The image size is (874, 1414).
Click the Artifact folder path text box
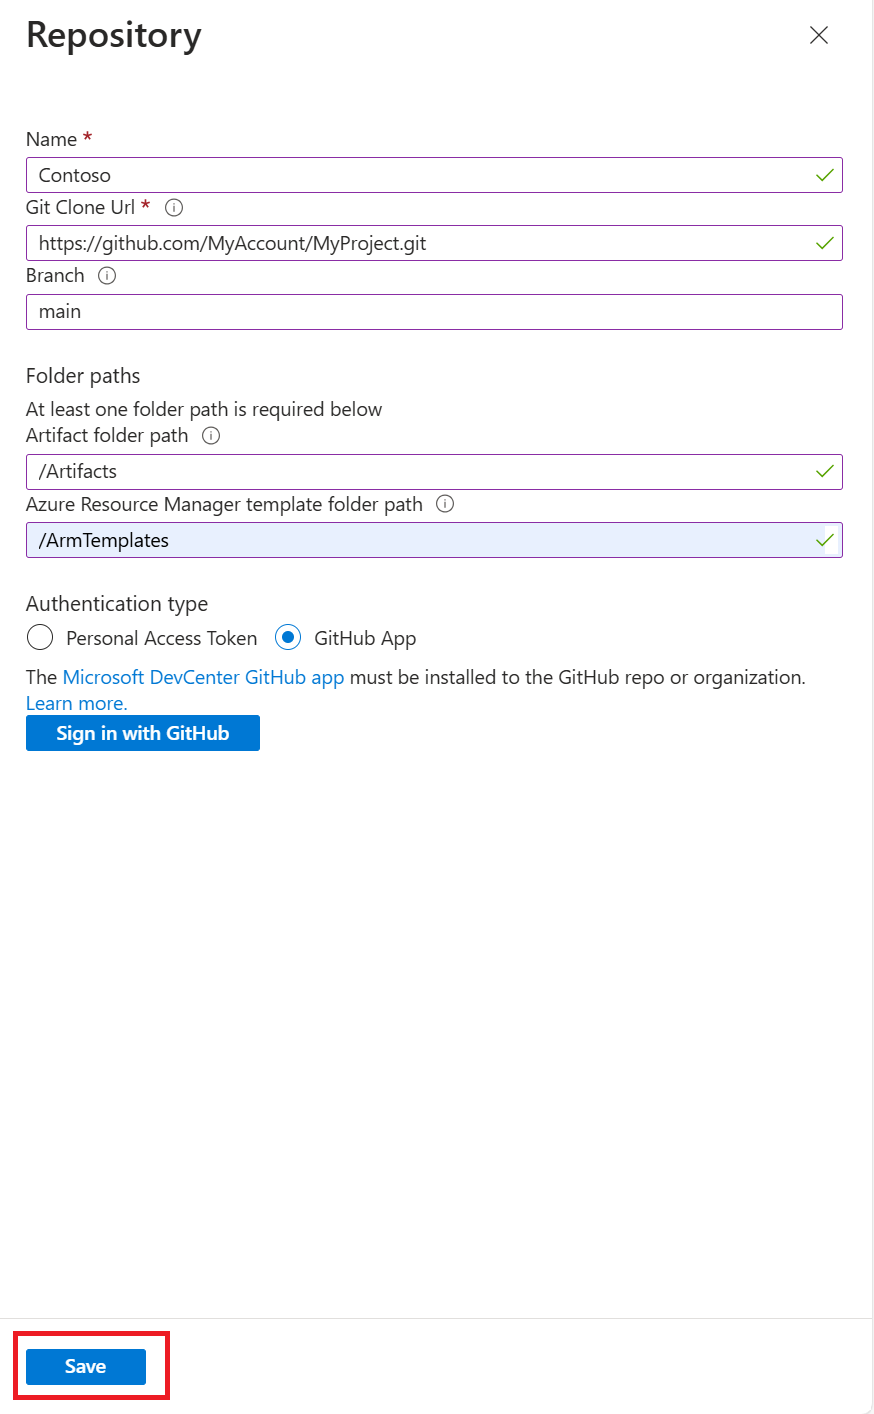point(420,472)
